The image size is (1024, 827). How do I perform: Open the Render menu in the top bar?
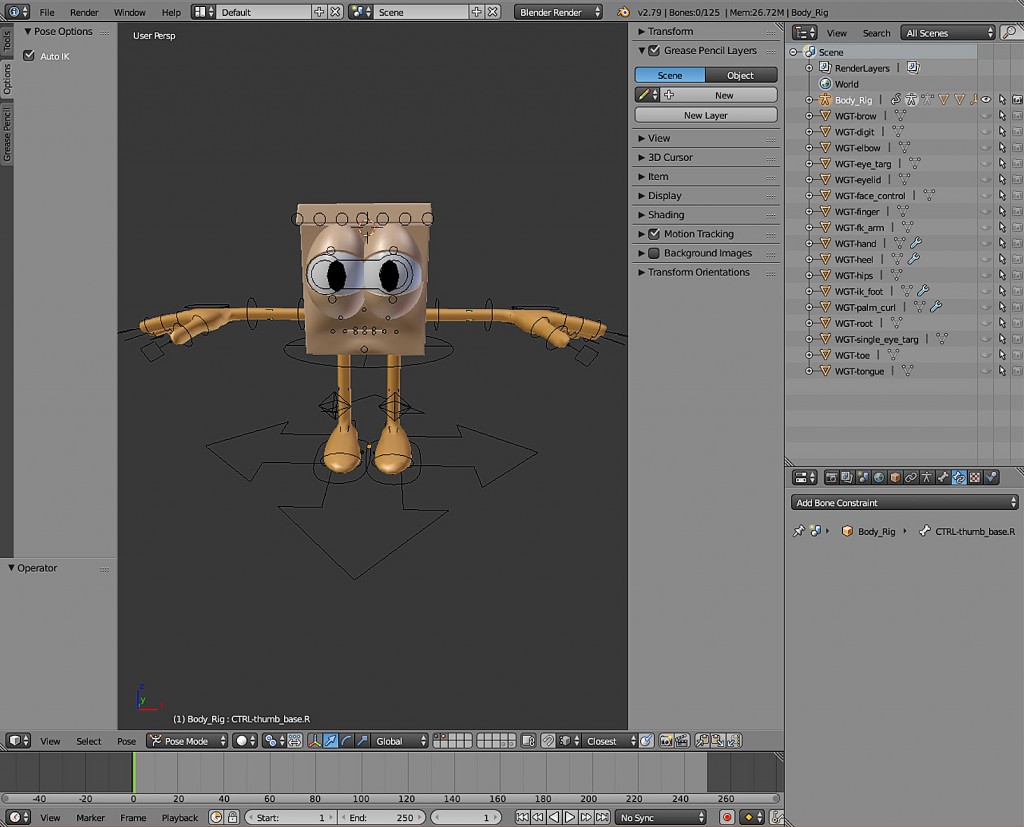[84, 12]
